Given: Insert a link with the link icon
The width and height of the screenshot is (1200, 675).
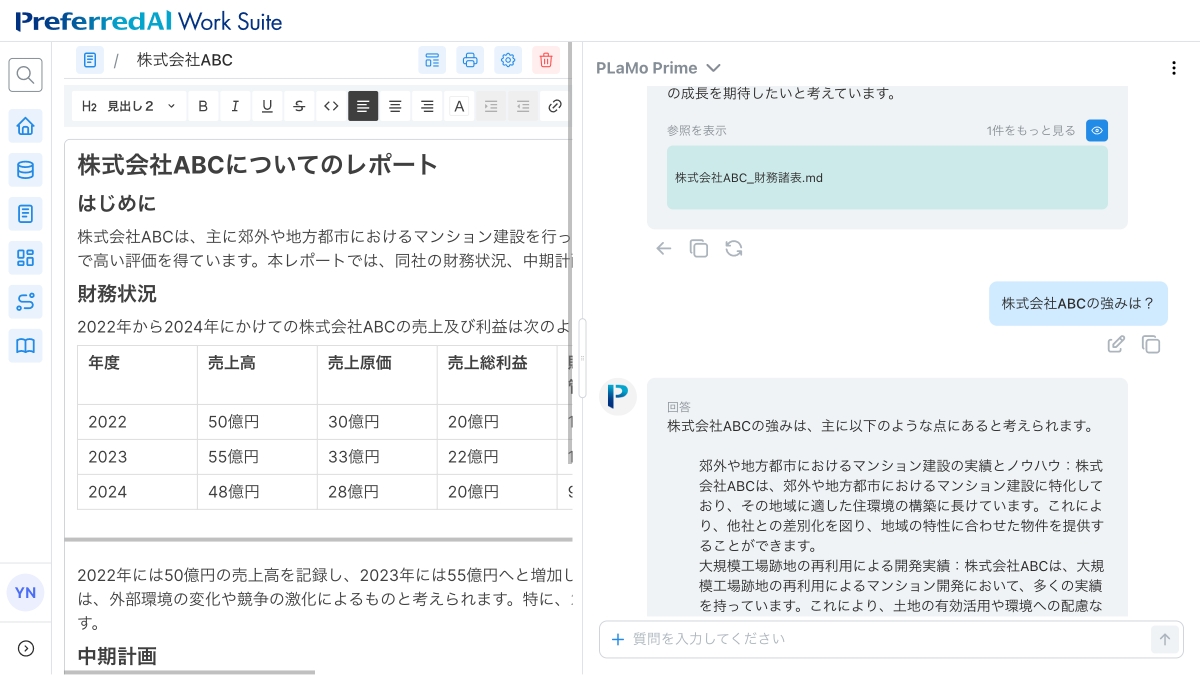Looking at the screenshot, I should [555, 106].
